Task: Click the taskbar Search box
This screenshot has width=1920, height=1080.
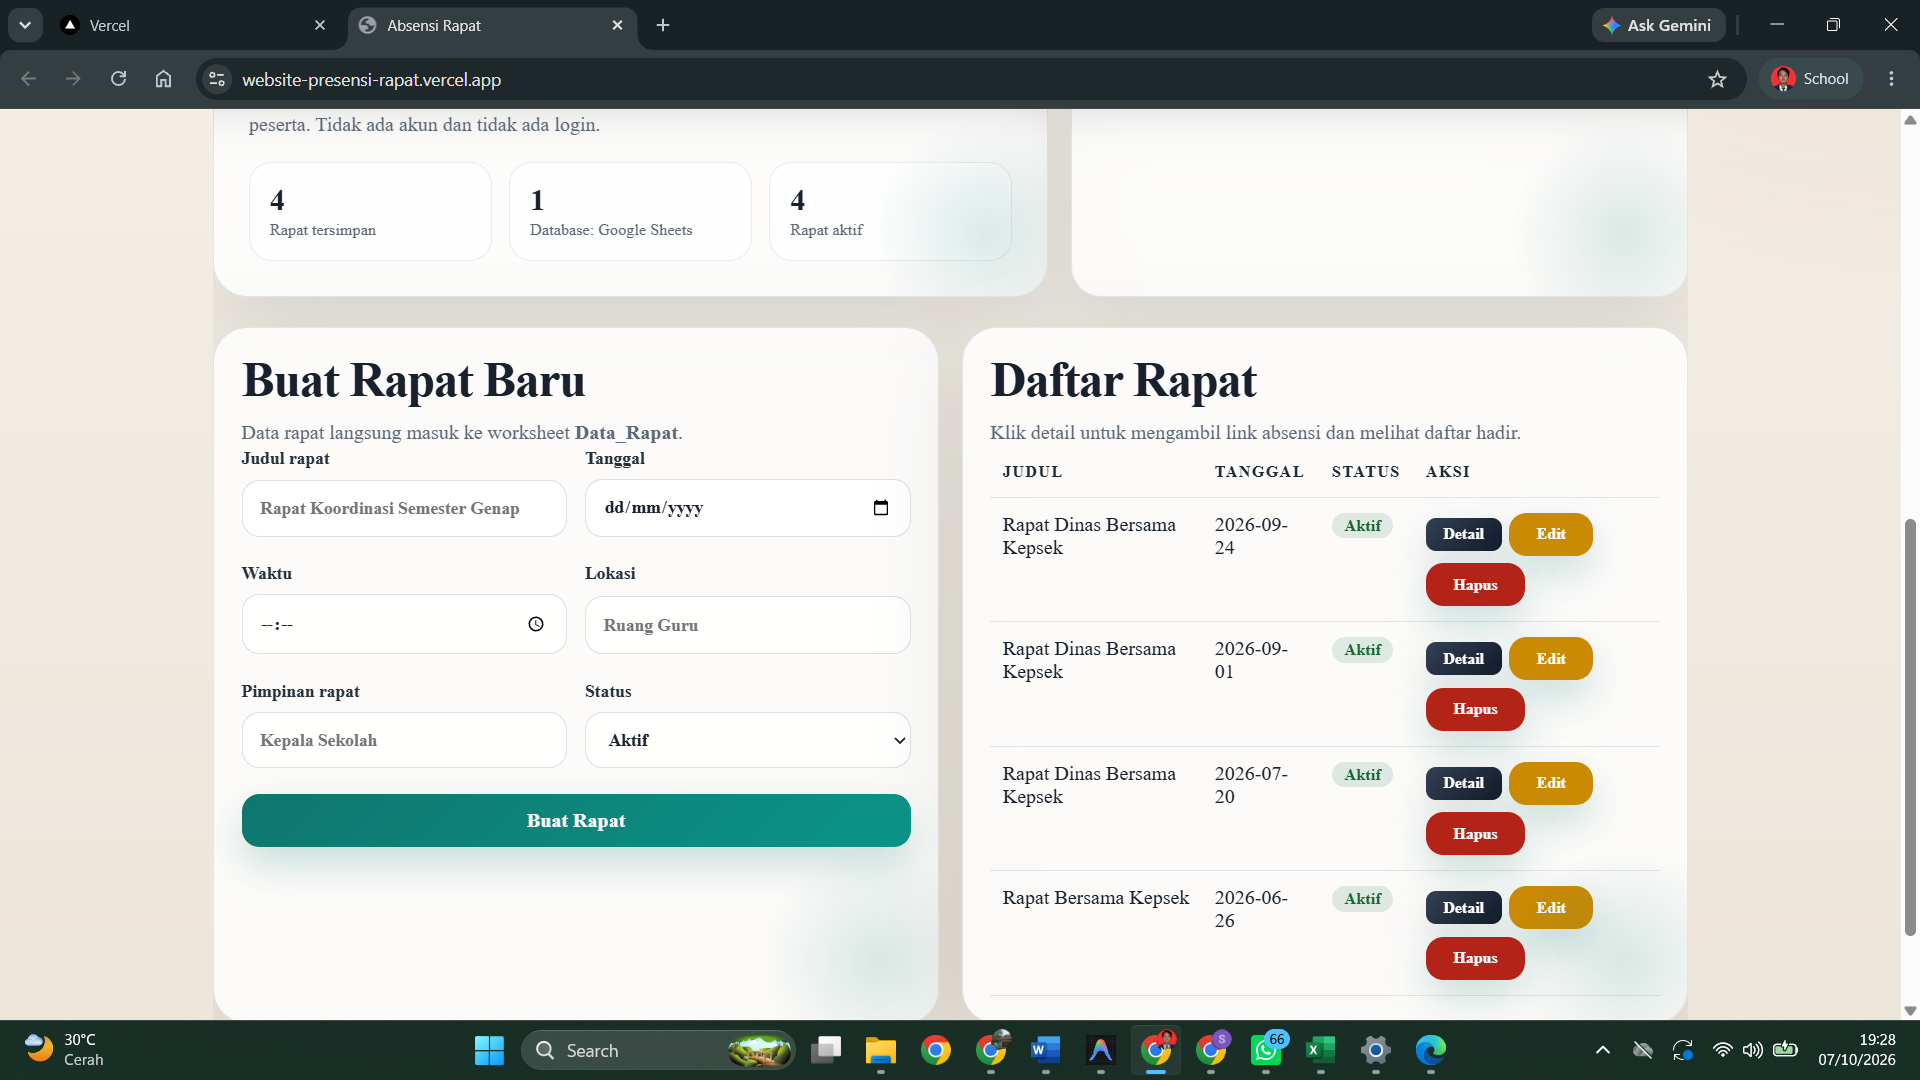Action: [x=658, y=1050]
